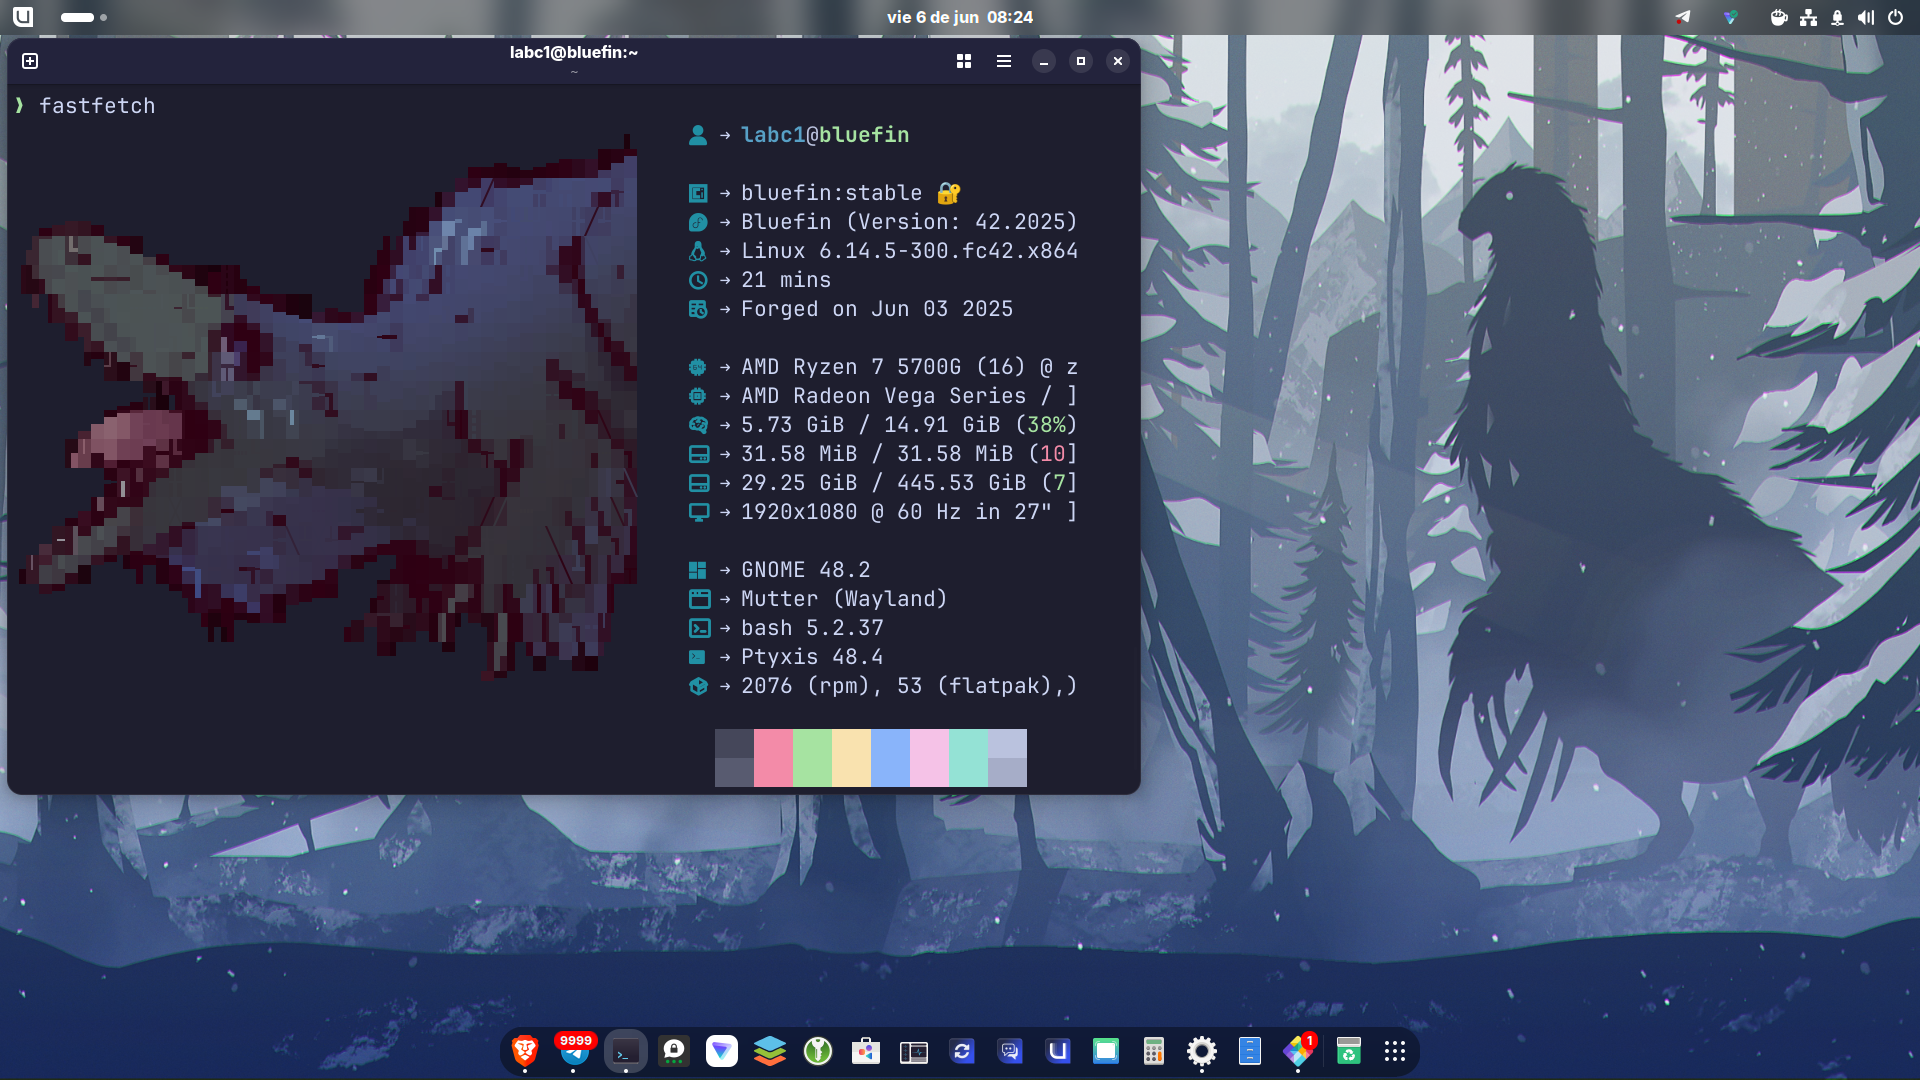Click the '1920x1080 @ 60 Hz in 27"' display line
Image resolution: width=1920 pixels, height=1080 pixels.
[908, 512]
